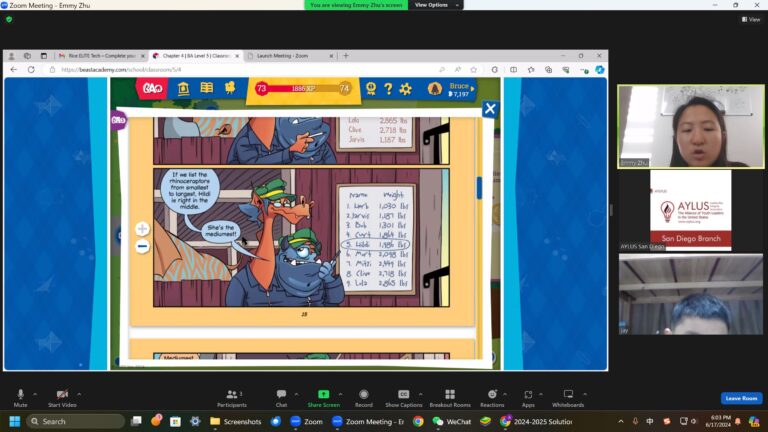Go back in the browser
This screenshot has width=768, height=432.
pyautogui.click(x=14, y=70)
